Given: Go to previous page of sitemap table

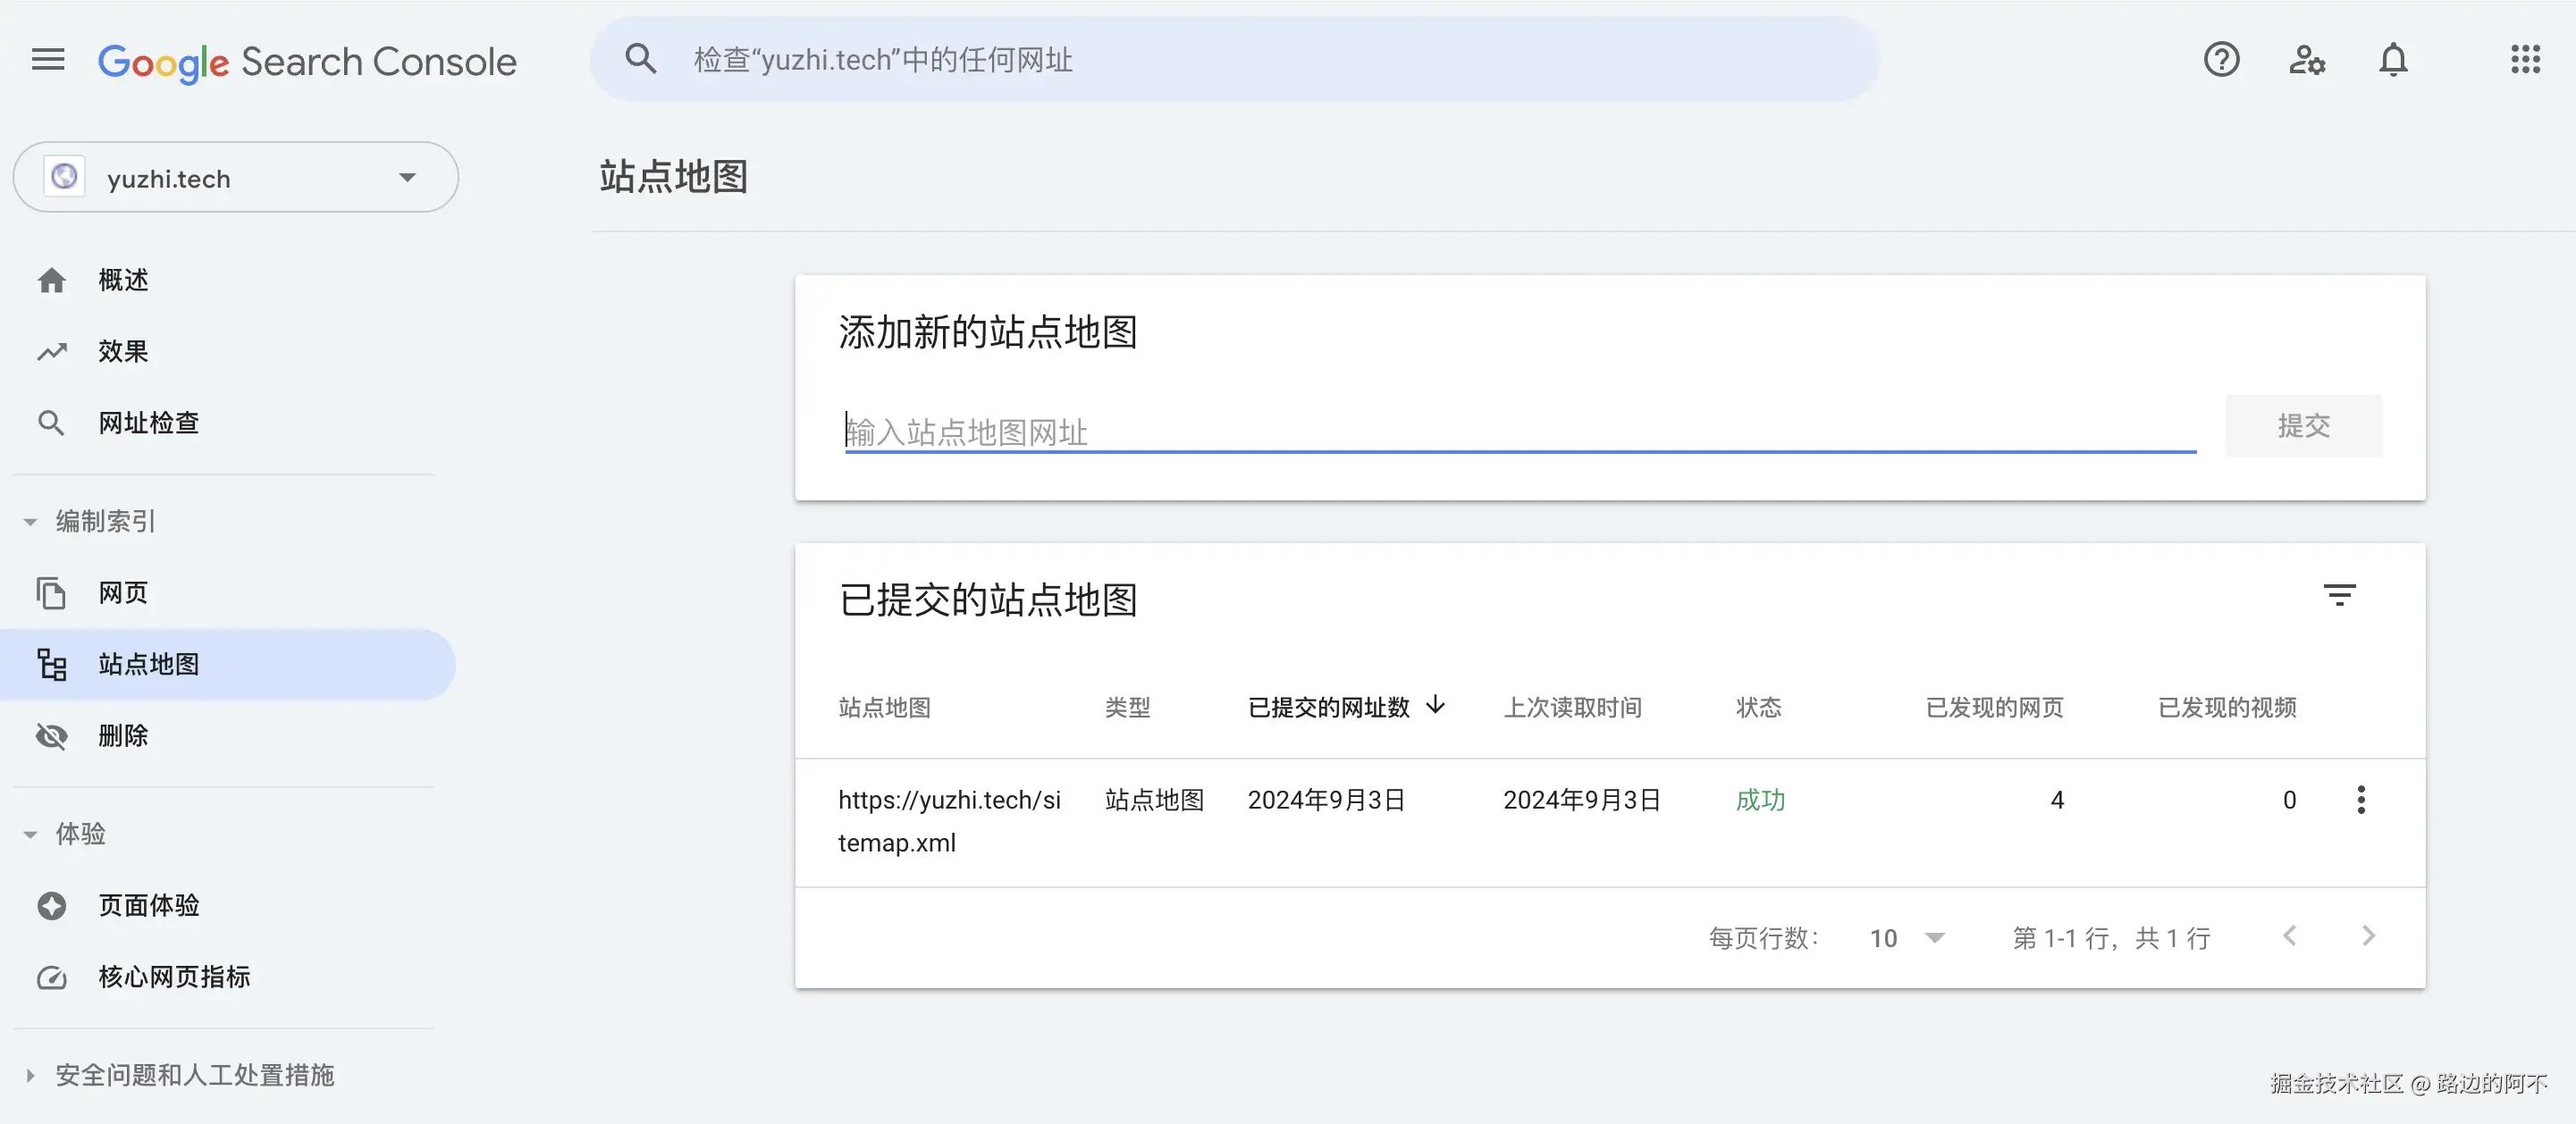Looking at the screenshot, I should coord(2289,937).
